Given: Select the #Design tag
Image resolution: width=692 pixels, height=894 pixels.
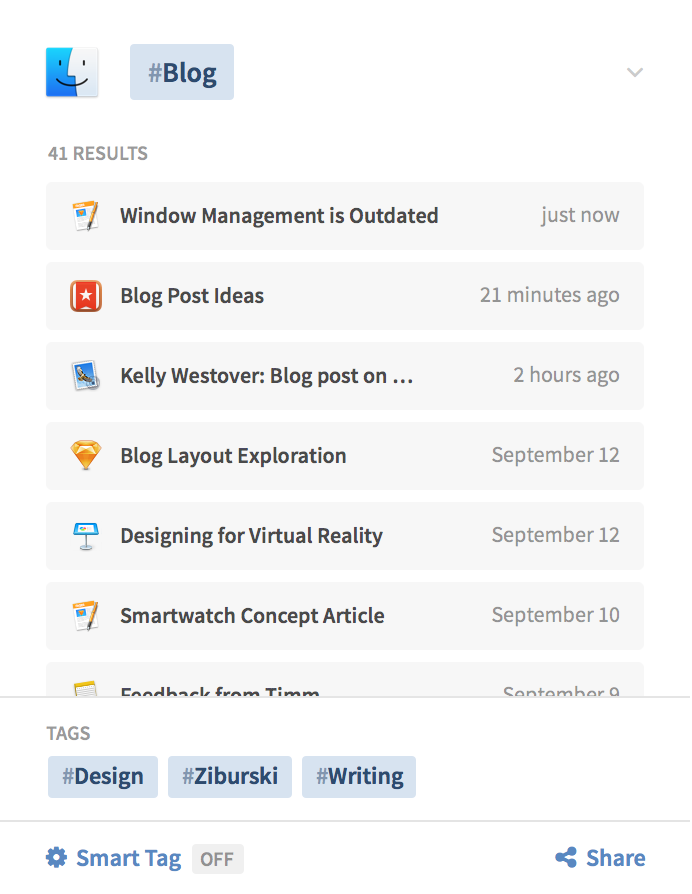Looking at the screenshot, I should 102,776.
